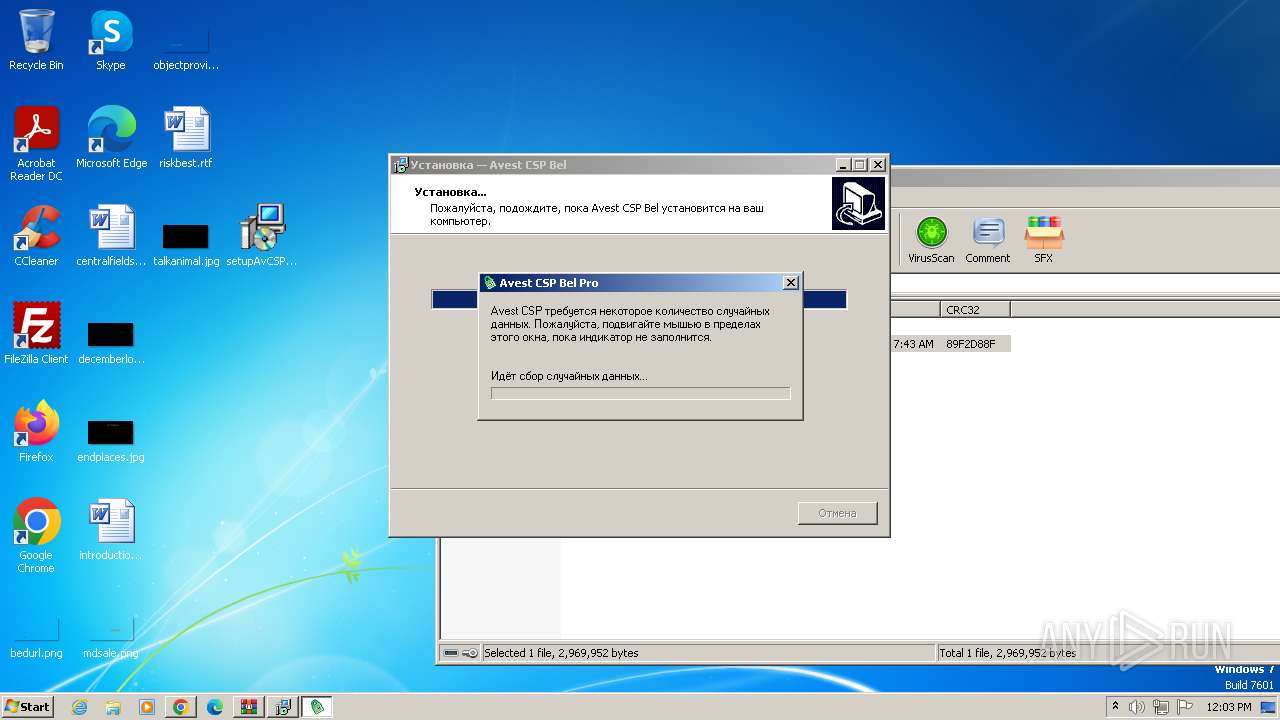The image size is (1280, 720).
Task: Open Chrome from the taskbar
Action: coord(180,707)
